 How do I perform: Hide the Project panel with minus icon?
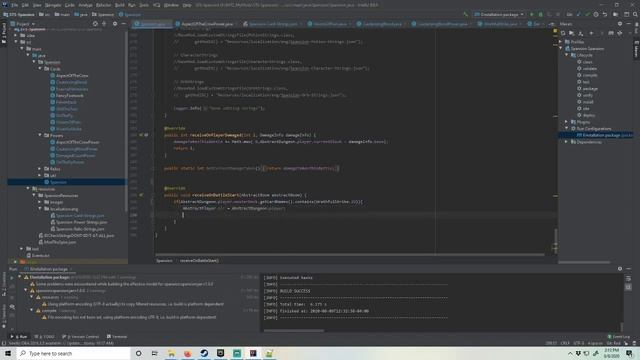pyautogui.click(x=124, y=24)
